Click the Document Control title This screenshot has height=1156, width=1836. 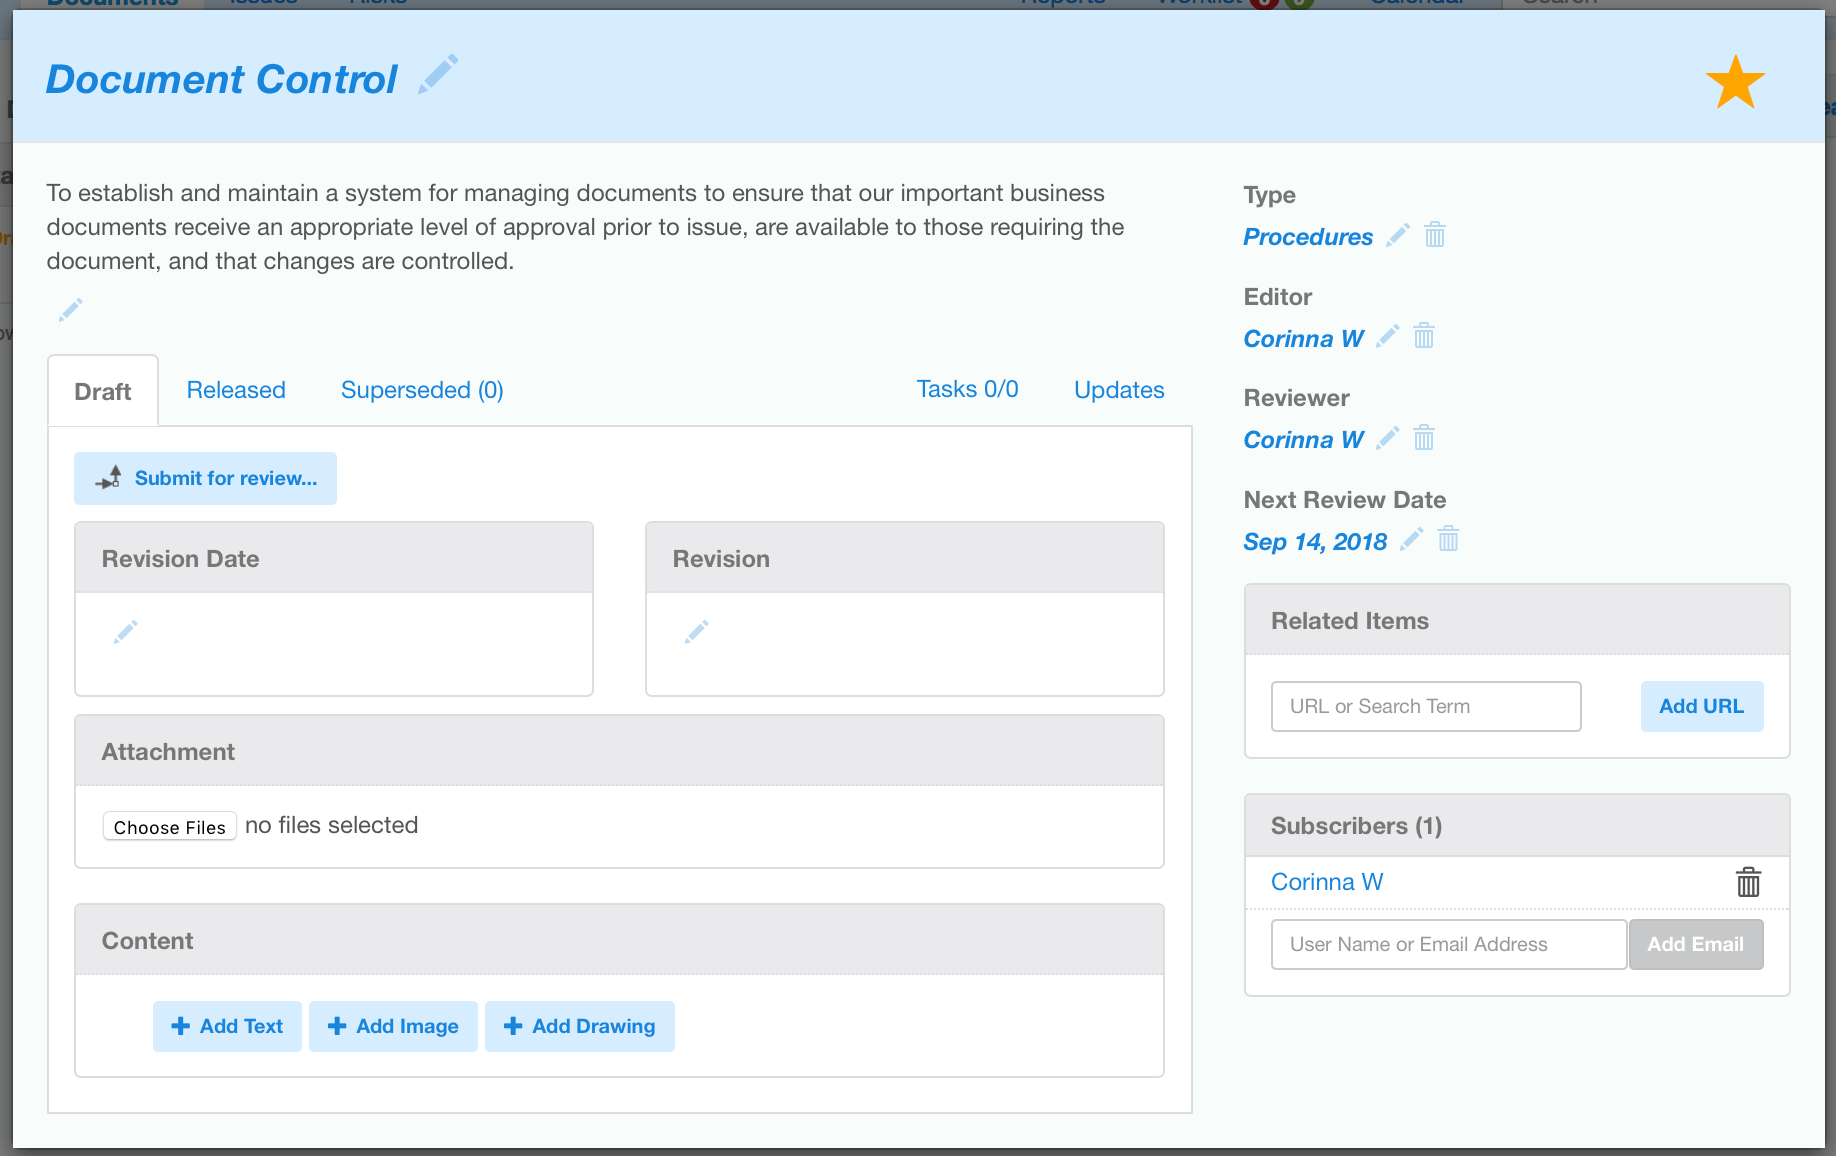221,79
